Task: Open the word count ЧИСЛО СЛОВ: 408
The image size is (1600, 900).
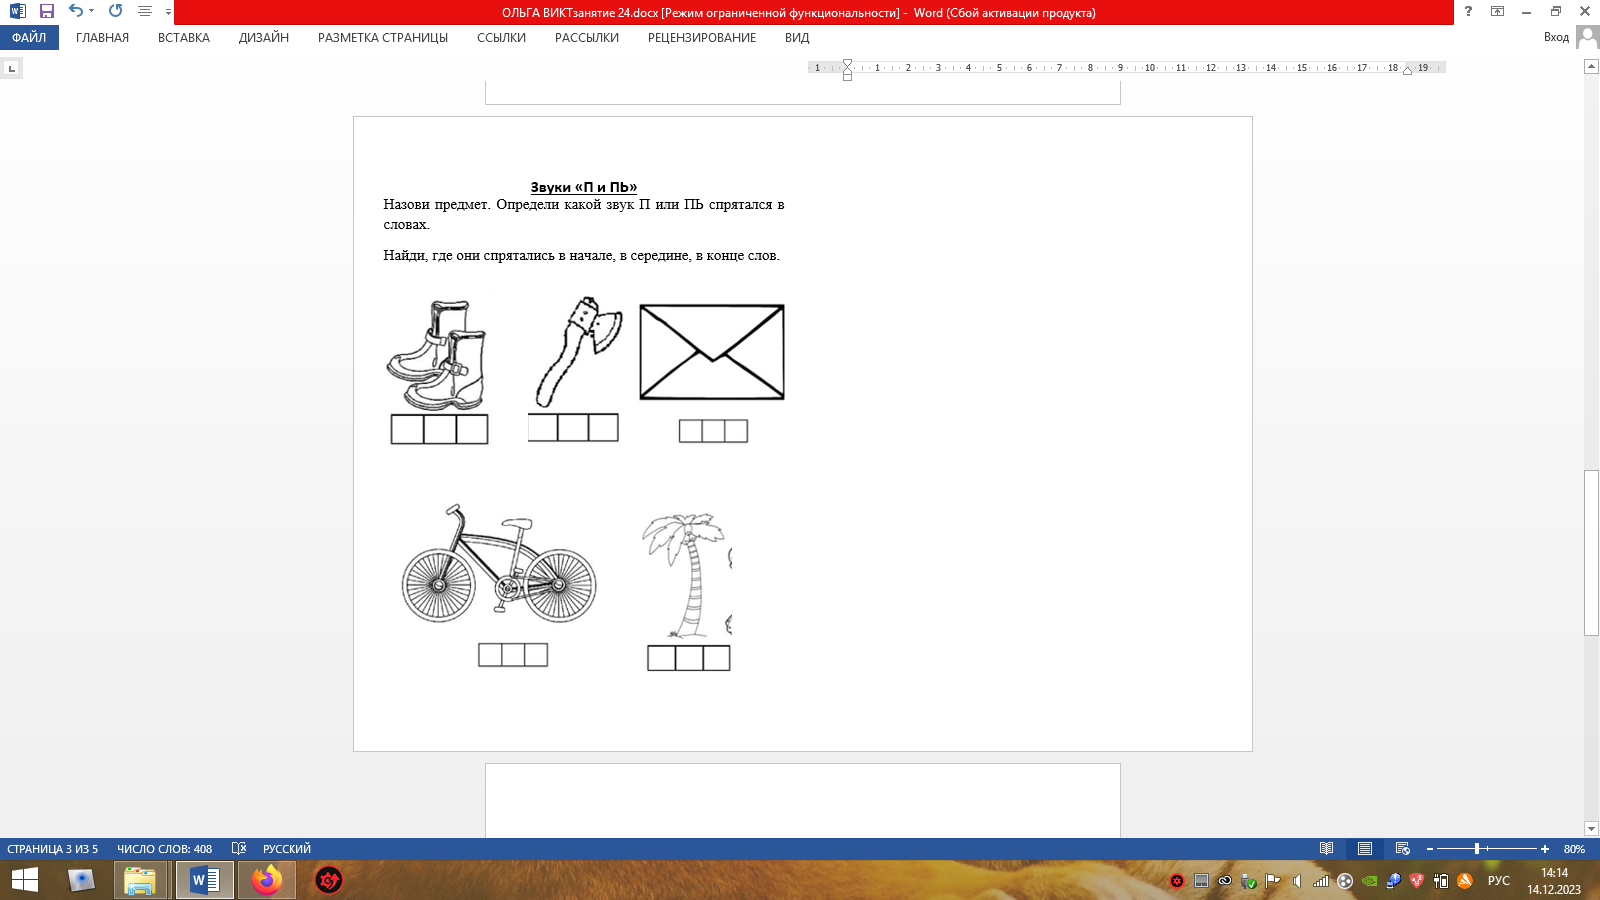Action: [164, 849]
